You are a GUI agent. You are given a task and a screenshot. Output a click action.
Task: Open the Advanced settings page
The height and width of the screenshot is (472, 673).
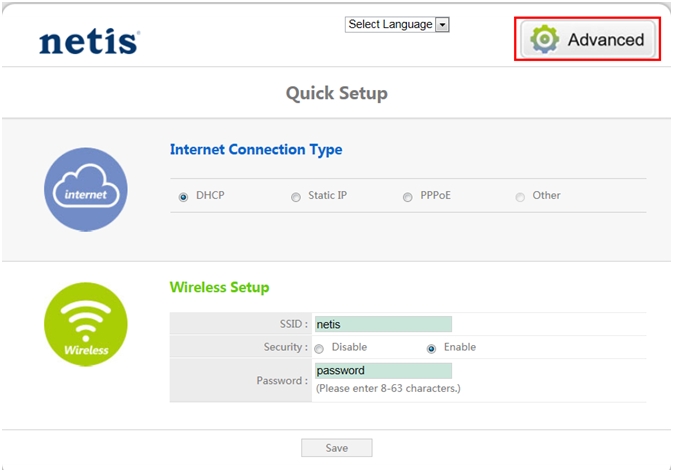pos(588,40)
